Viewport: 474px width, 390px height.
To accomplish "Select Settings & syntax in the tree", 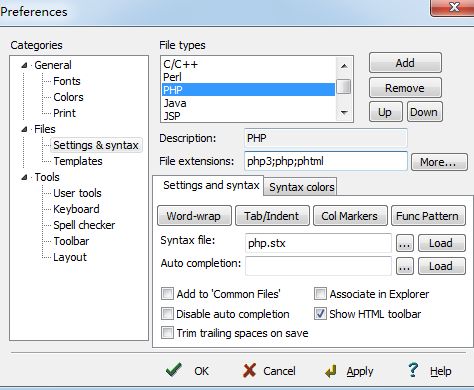I will (96, 145).
